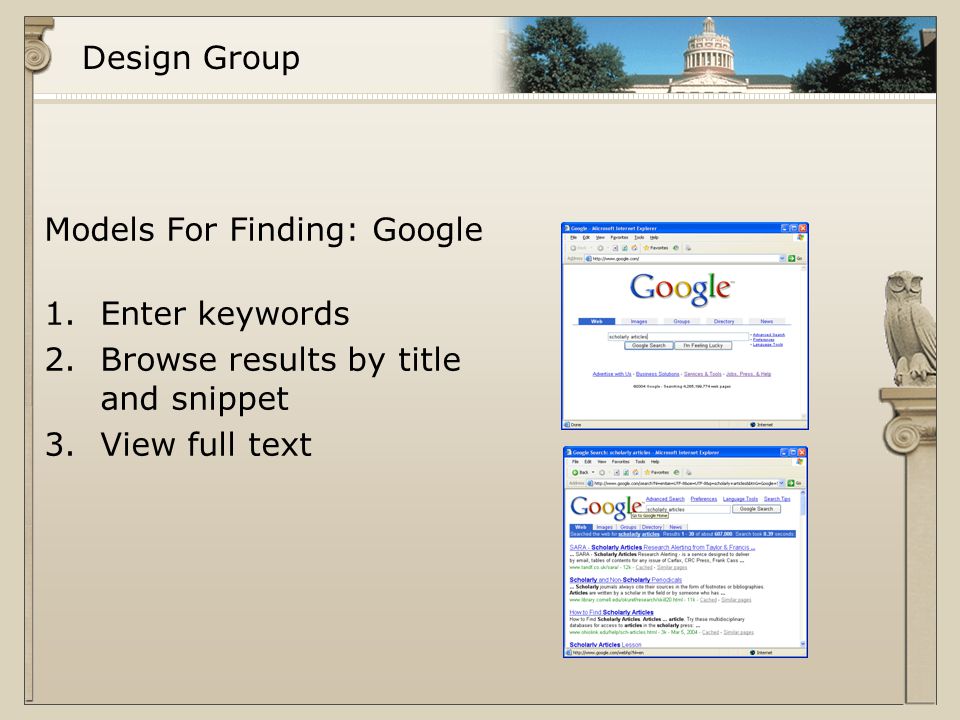The width and height of the screenshot is (960, 720).
Task: Click the Mail icon in the Google homepage window
Action: coord(688,248)
